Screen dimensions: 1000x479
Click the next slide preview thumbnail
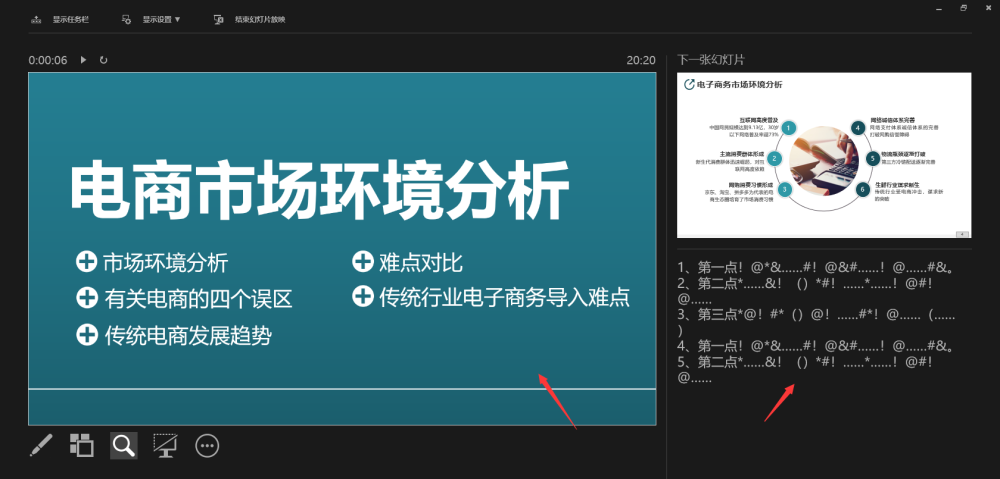pos(824,155)
